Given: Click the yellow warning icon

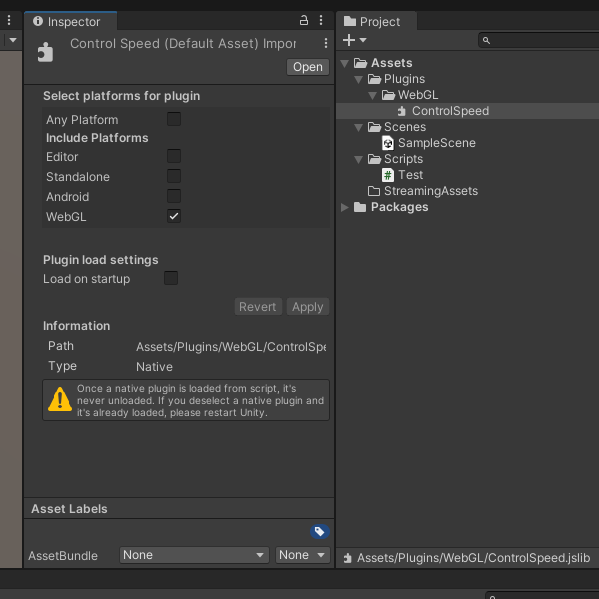Looking at the screenshot, I should pyautogui.click(x=60, y=400).
